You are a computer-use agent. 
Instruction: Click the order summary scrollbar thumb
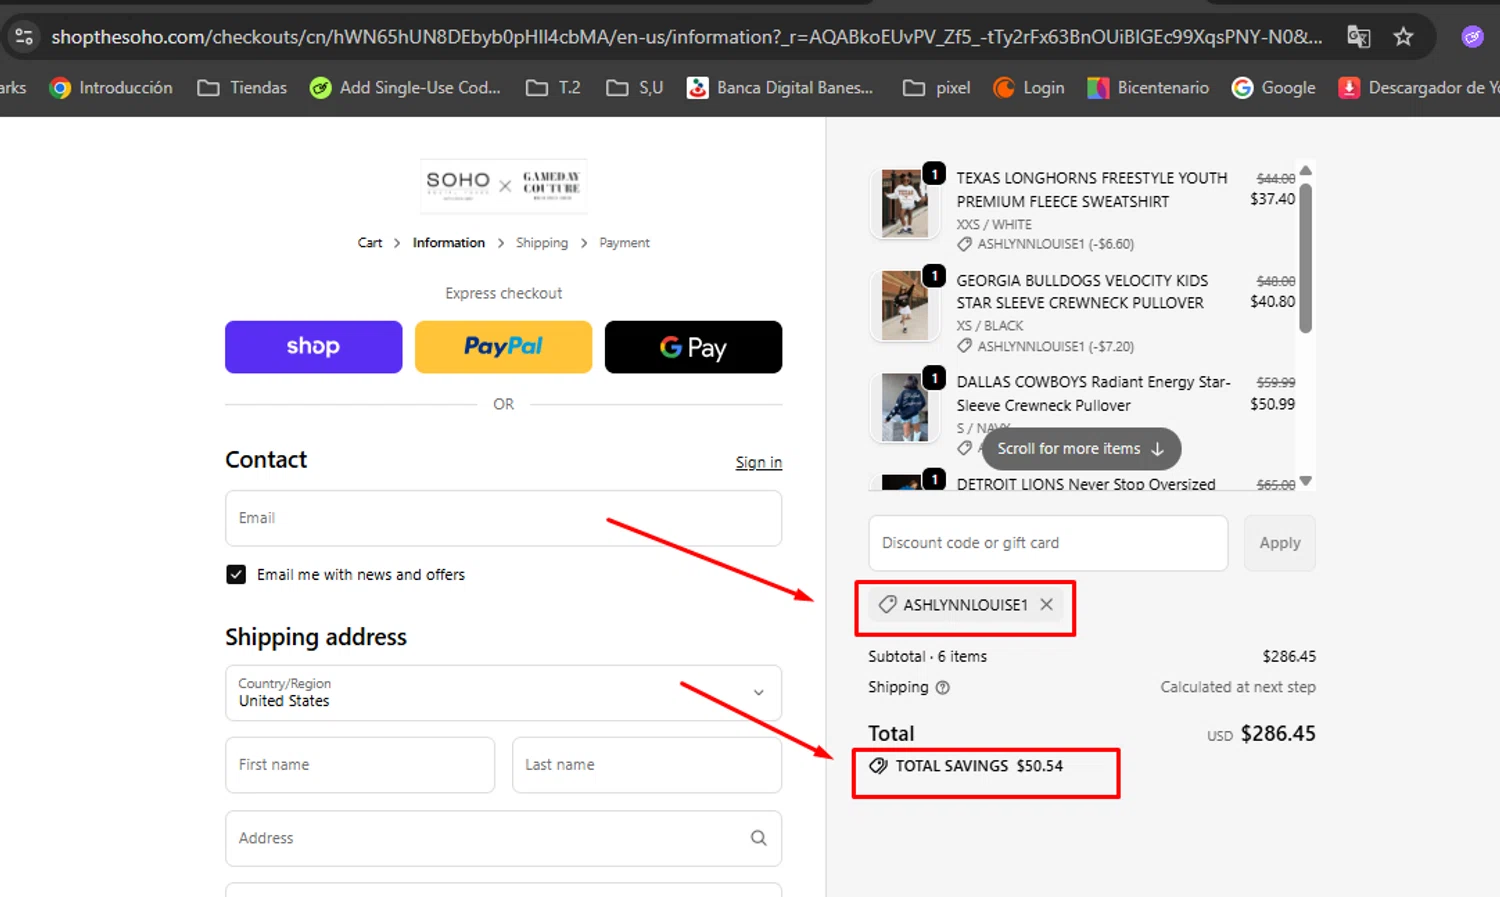coord(1305,258)
